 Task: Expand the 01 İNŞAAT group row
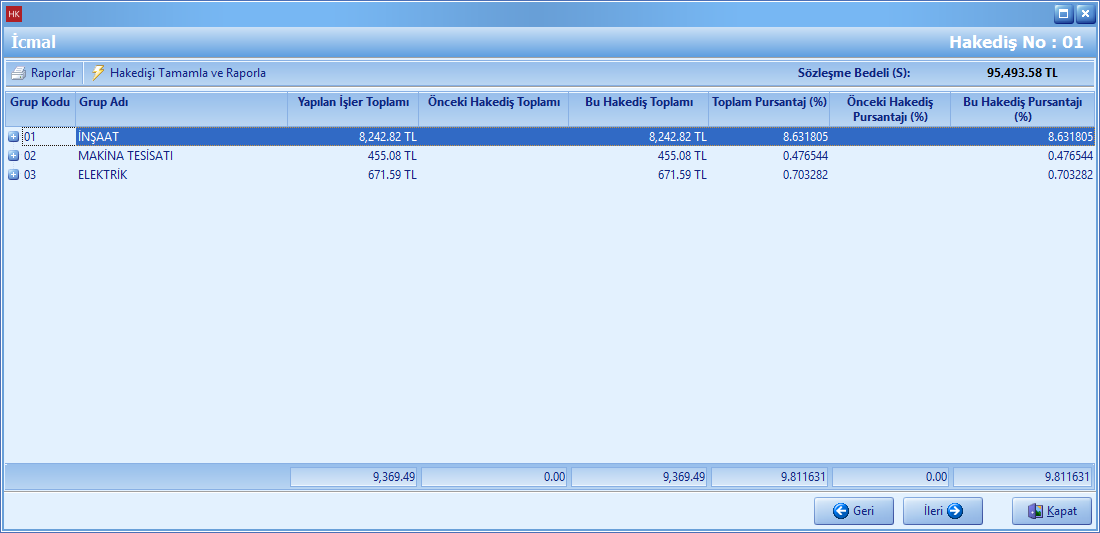click(x=14, y=137)
